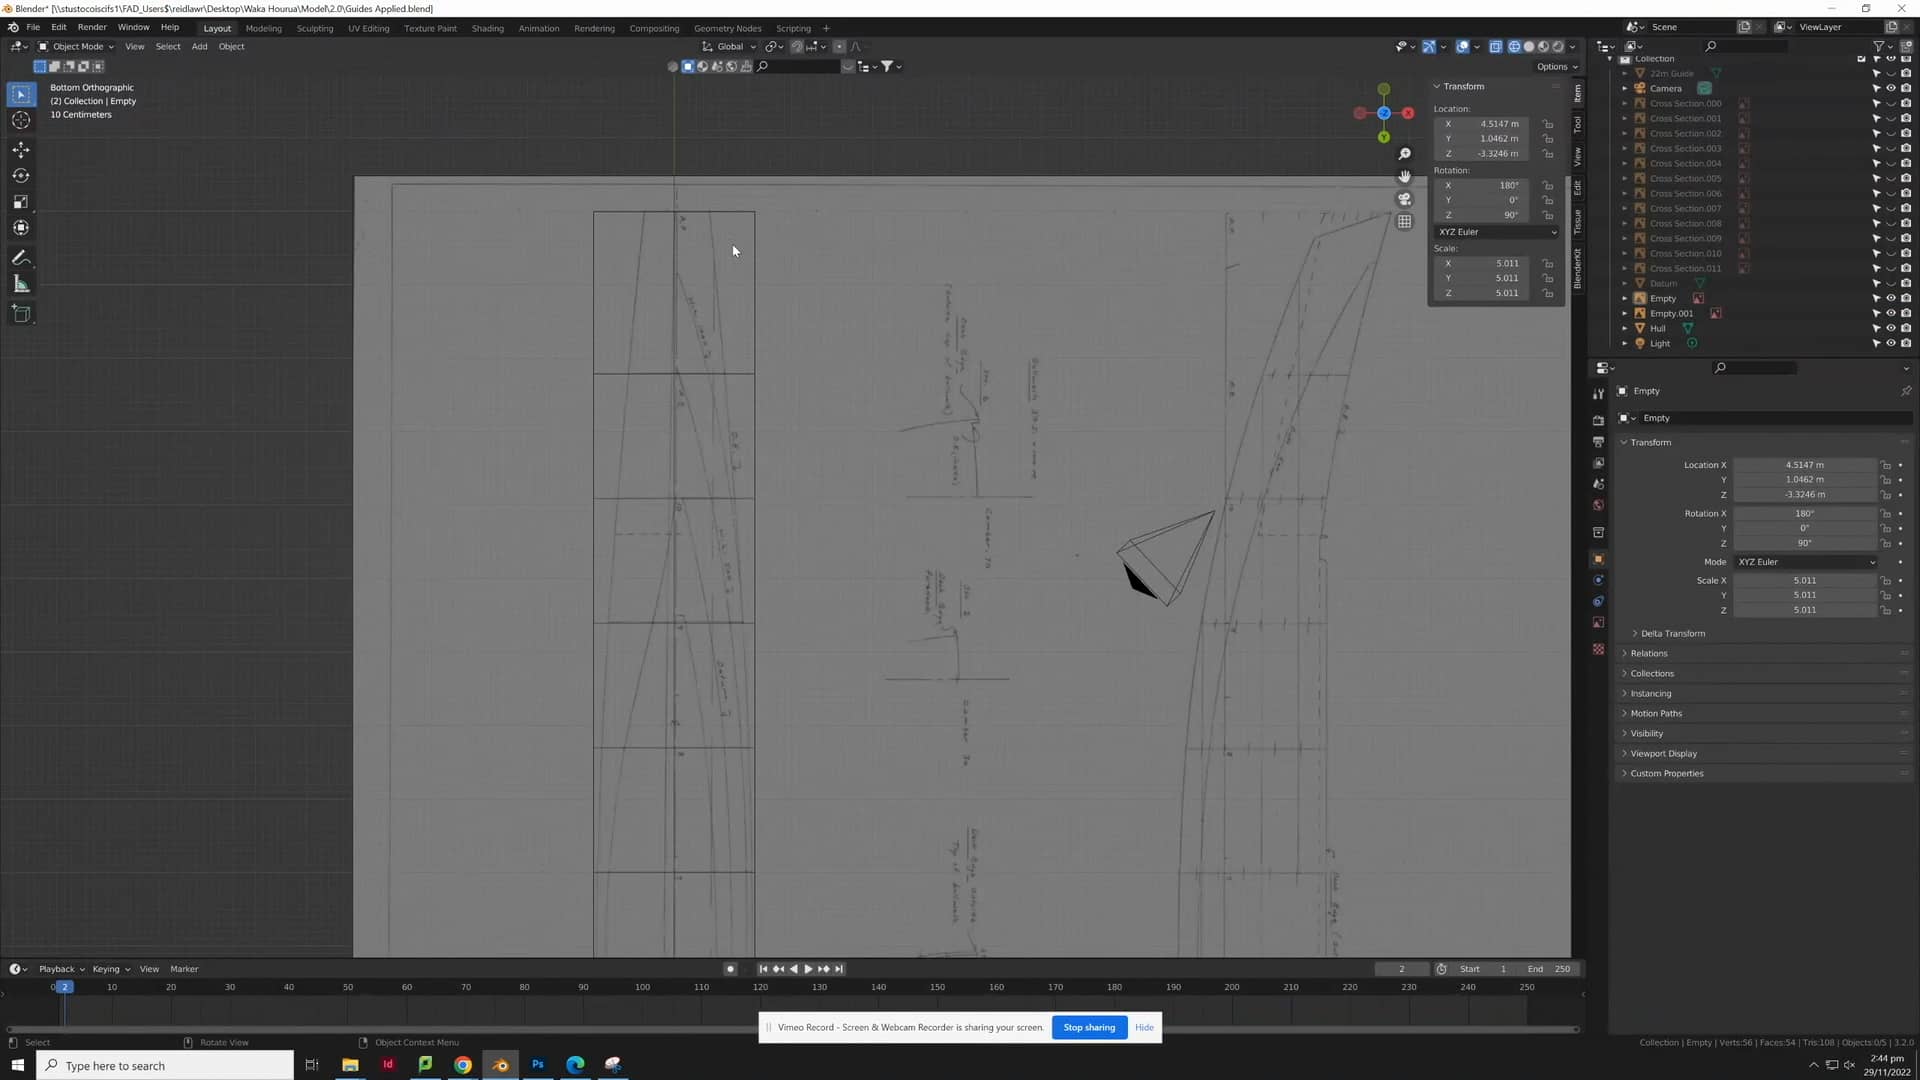Image resolution: width=1920 pixels, height=1080 pixels.
Task: Select the Rotate tool
Action: pyautogui.click(x=20, y=175)
